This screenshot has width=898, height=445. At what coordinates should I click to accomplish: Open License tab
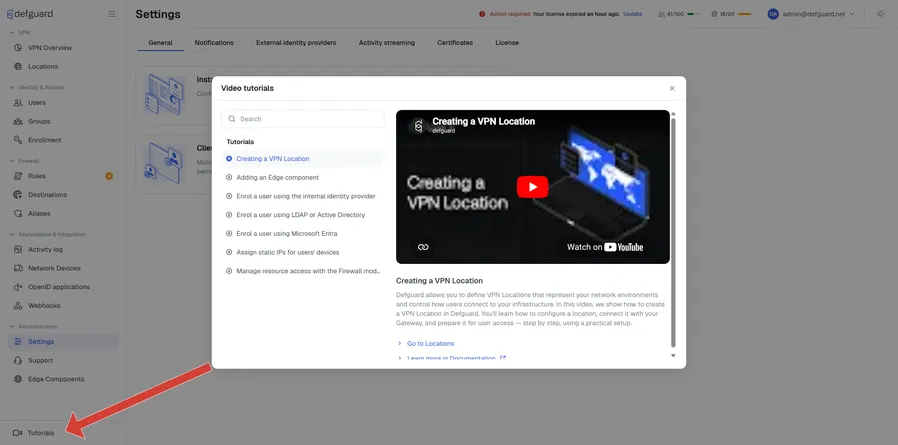(x=507, y=42)
